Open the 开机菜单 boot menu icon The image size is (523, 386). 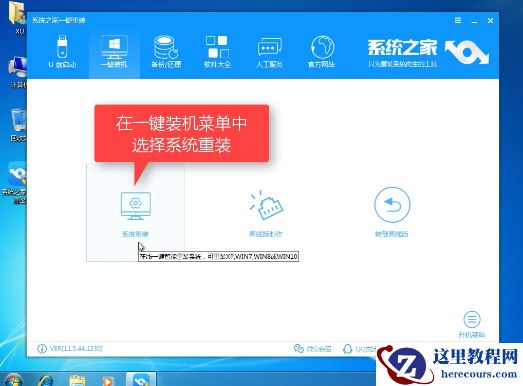coord(472,320)
